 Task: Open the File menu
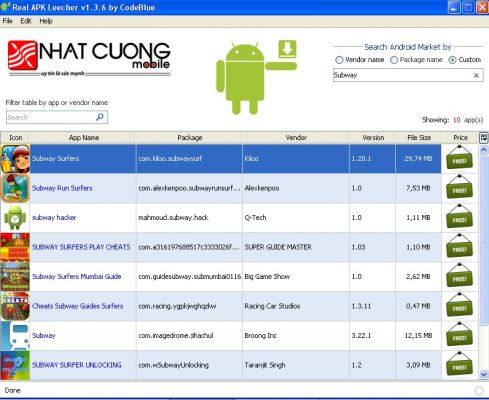tap(7, 21)
